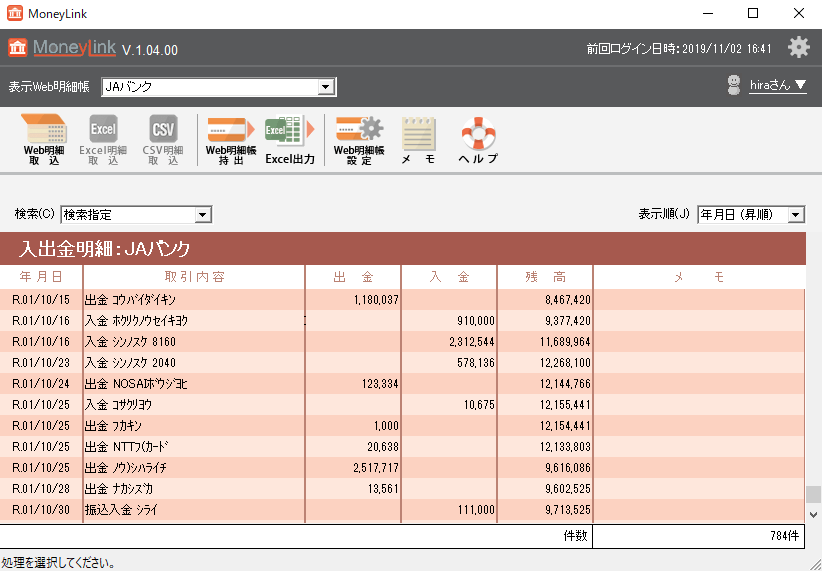Click the balance 12,268,100

click(565, 363)
